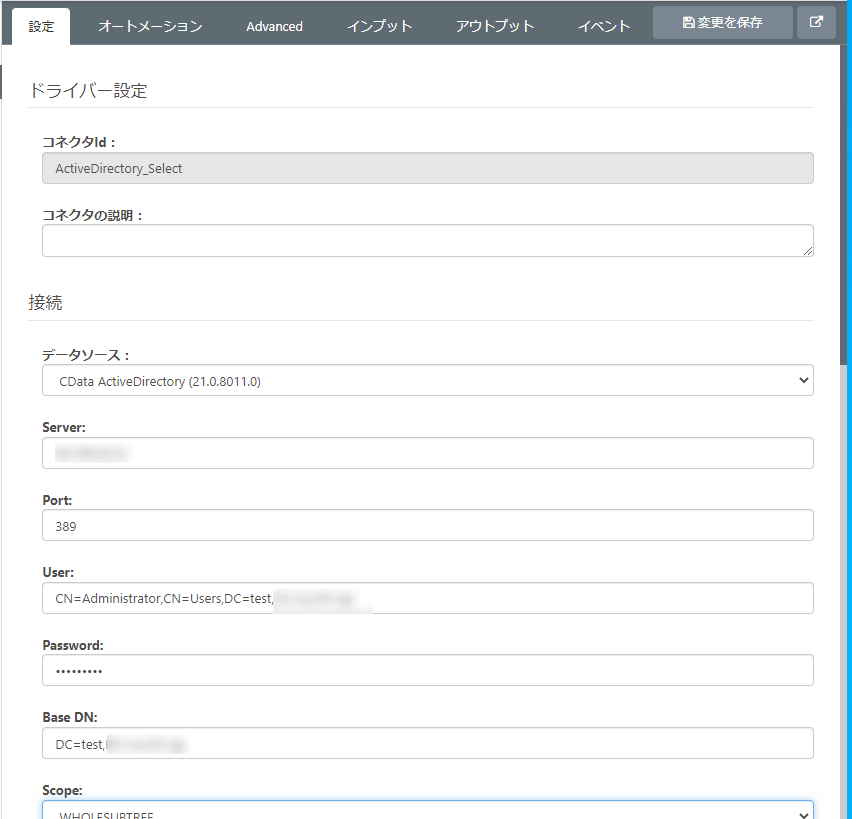Click into the Server field
The width and height of the screenshot is (852, 819).
tap(427, 453)
